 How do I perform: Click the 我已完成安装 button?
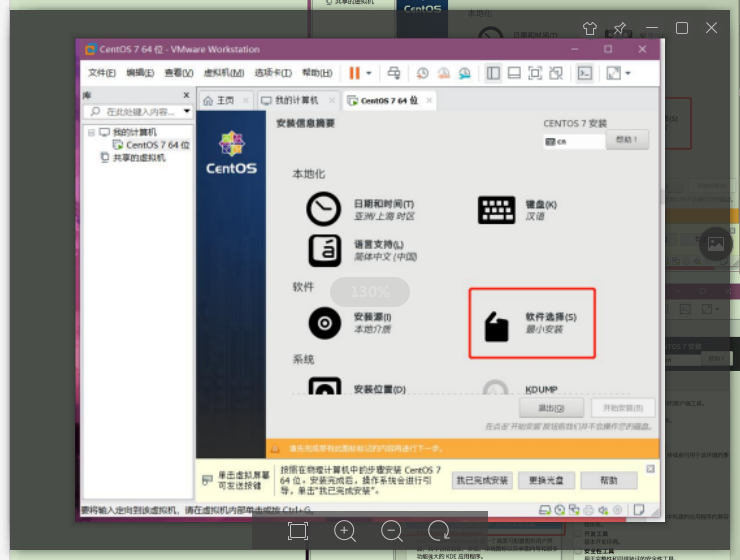point(482,480)
